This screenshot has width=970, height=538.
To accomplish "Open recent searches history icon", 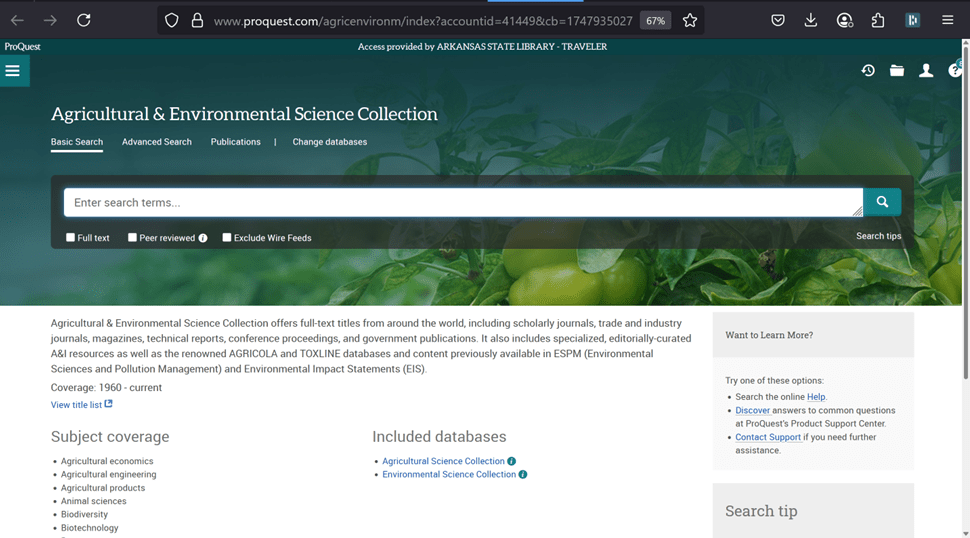I will [x=868, y=71].
